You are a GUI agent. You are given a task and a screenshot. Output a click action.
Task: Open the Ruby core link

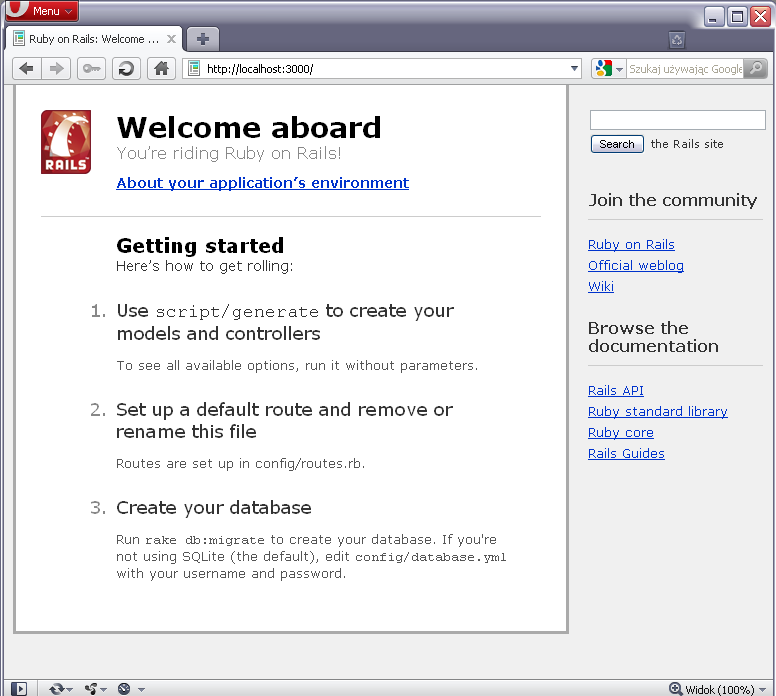(x=621, y=433)
